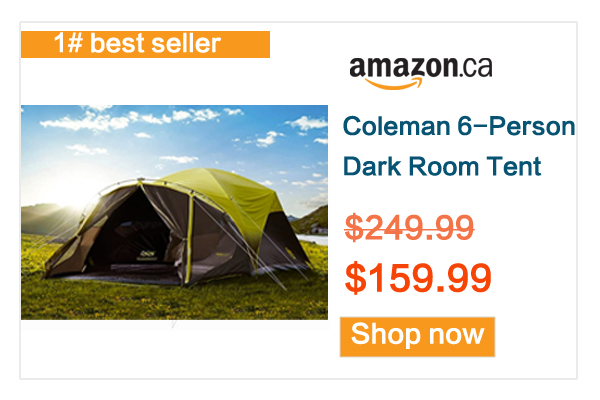
Task: Click the crossed-out $249.99 price
Action: 409,227
